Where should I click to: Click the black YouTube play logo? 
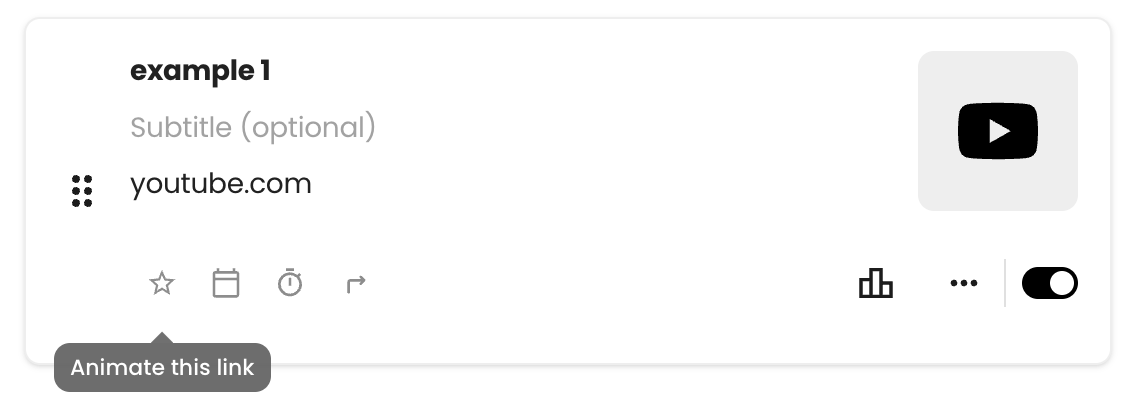[998, 131]
